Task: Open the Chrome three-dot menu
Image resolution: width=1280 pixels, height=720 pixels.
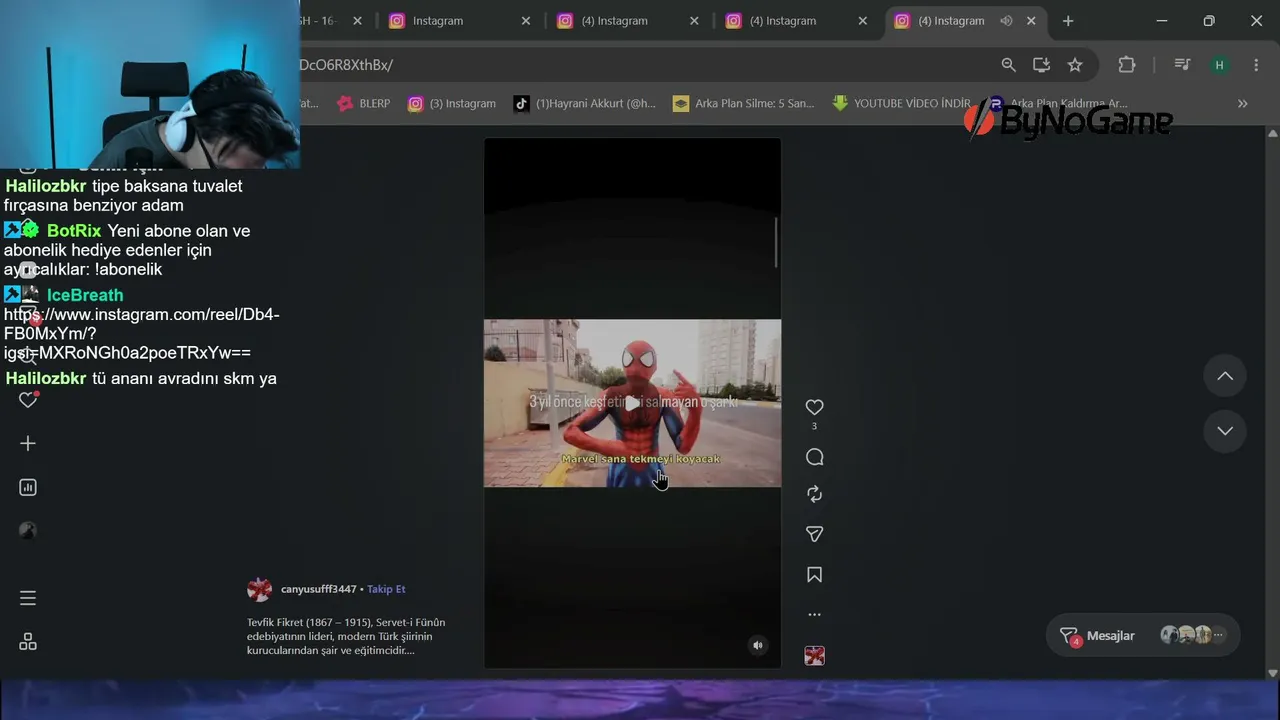Action: point(1256,65)
